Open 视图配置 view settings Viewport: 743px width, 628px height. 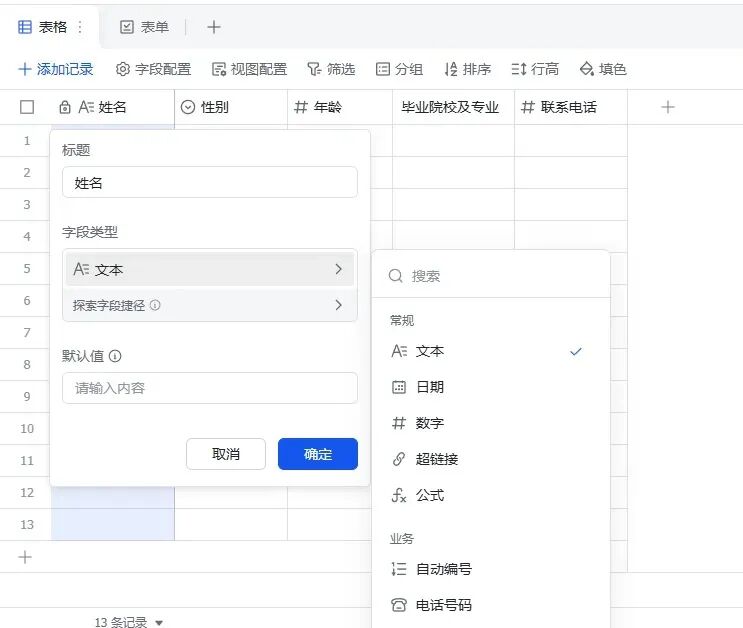(249, 69)
